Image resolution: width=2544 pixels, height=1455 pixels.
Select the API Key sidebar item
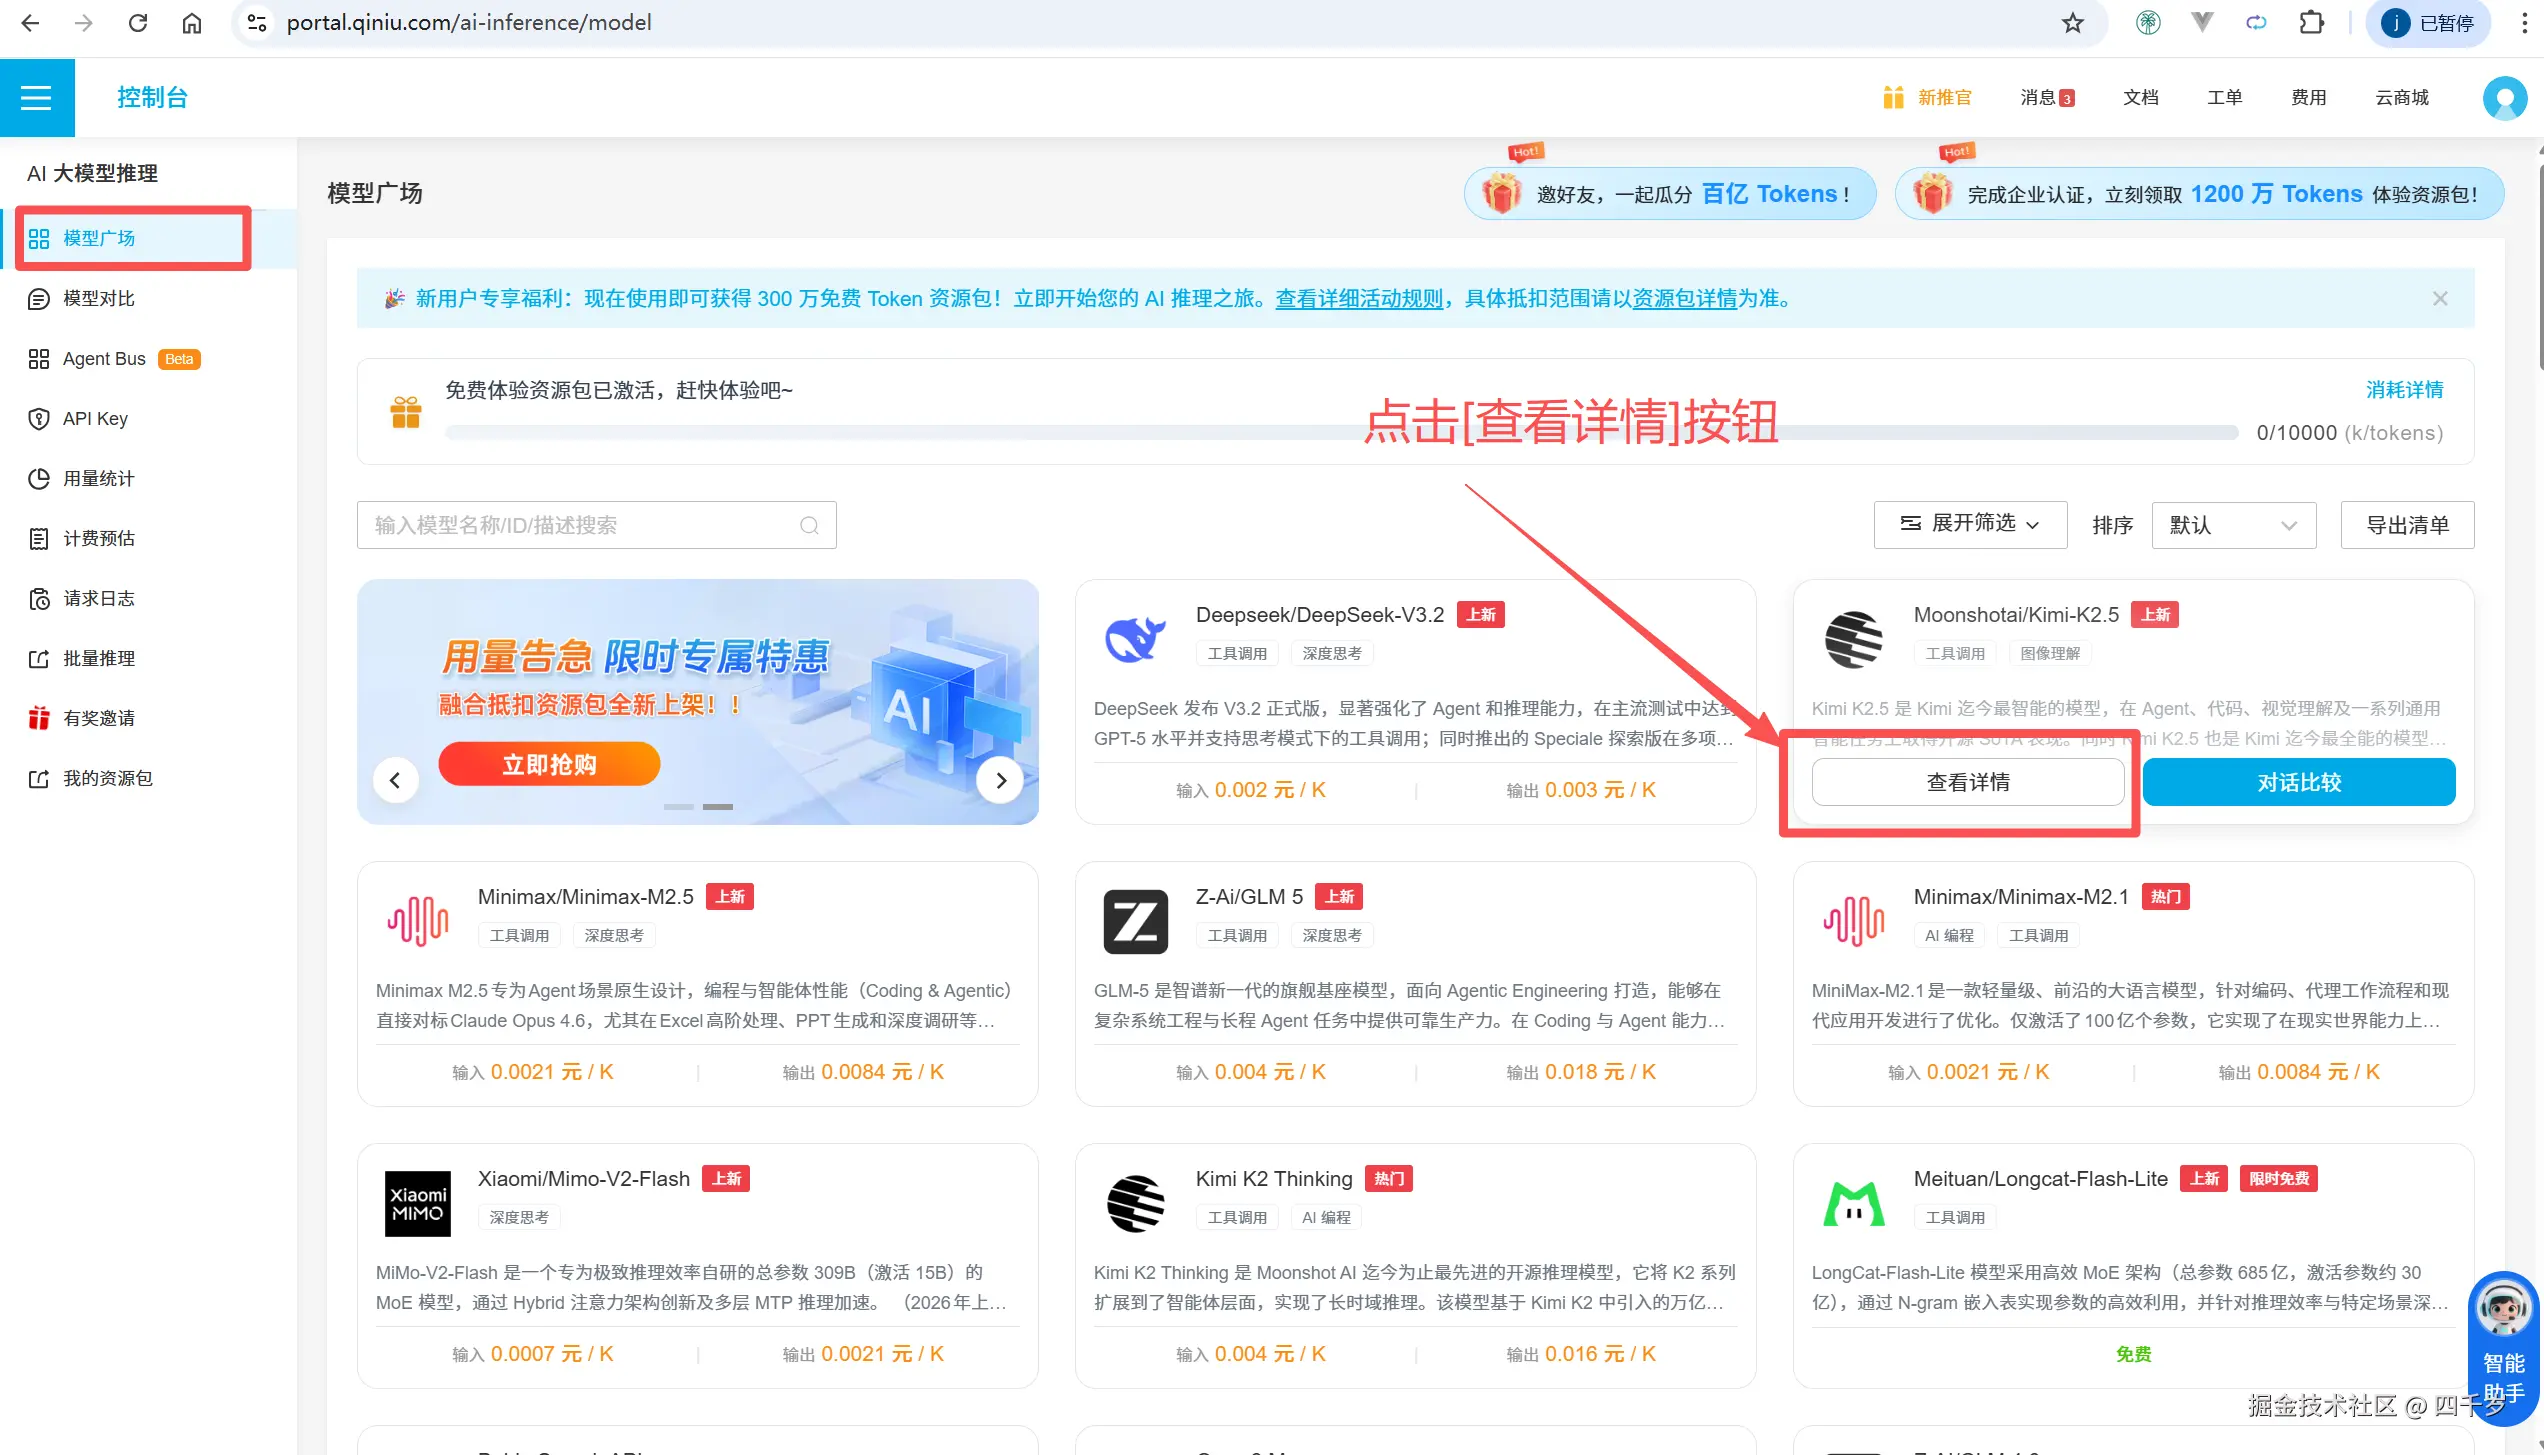[x=95, y=418]
